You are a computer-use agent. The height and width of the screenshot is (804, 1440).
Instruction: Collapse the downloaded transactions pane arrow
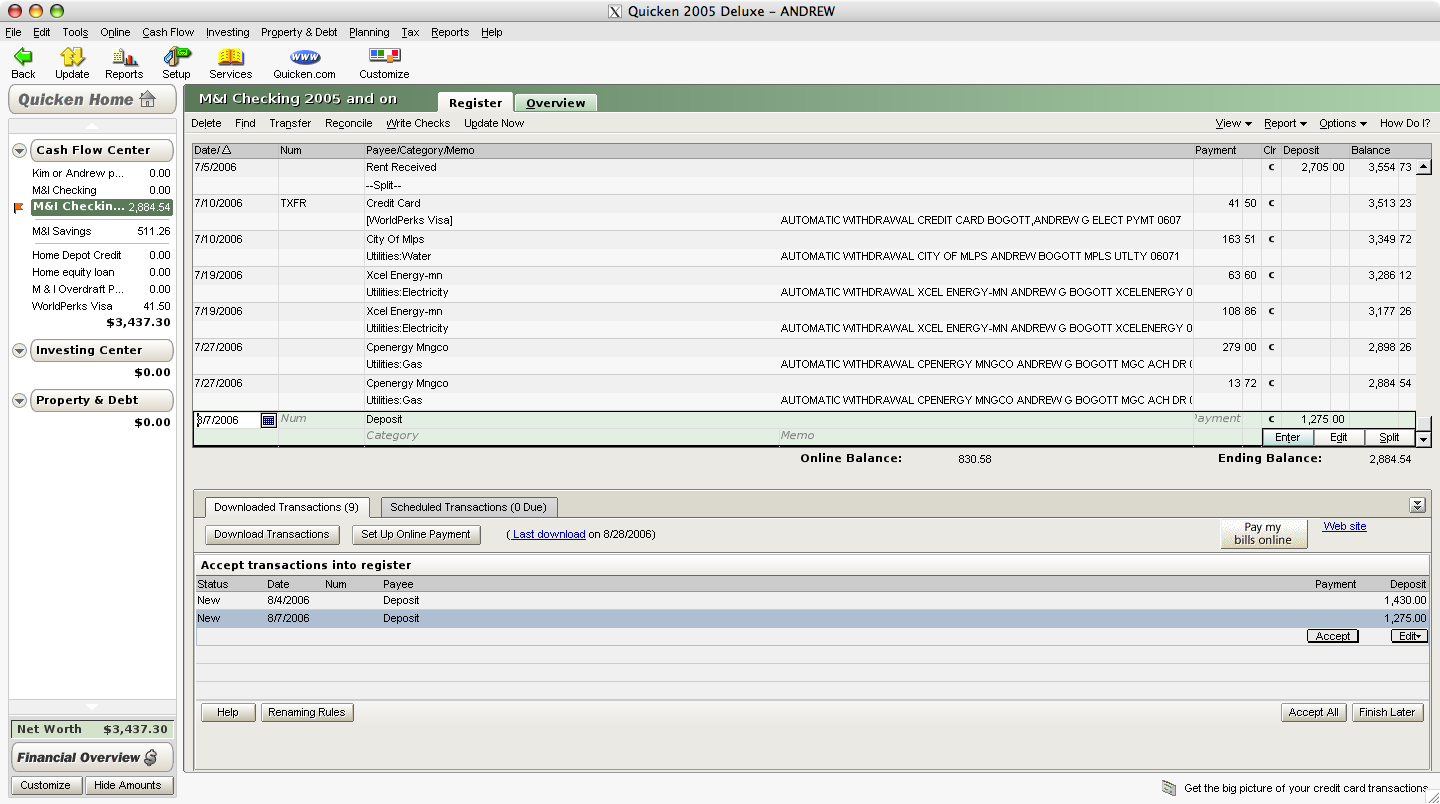1417,505
